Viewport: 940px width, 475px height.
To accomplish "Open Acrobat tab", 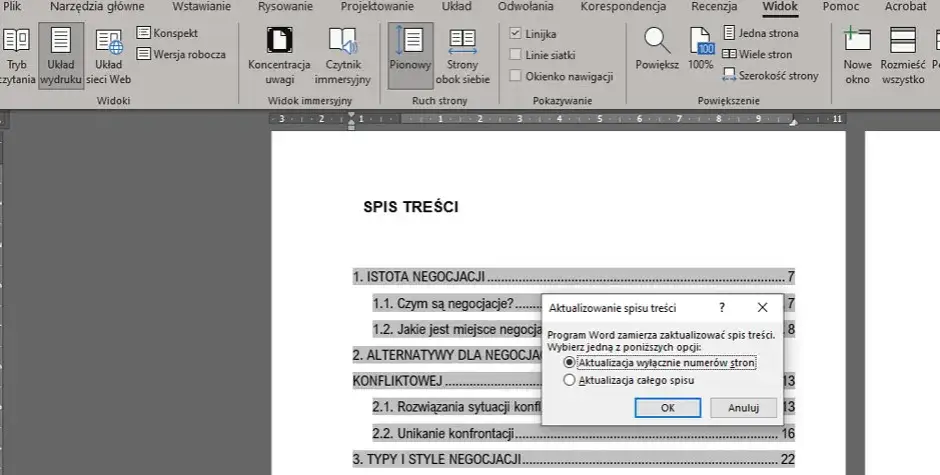I will [x=905, y=7].
